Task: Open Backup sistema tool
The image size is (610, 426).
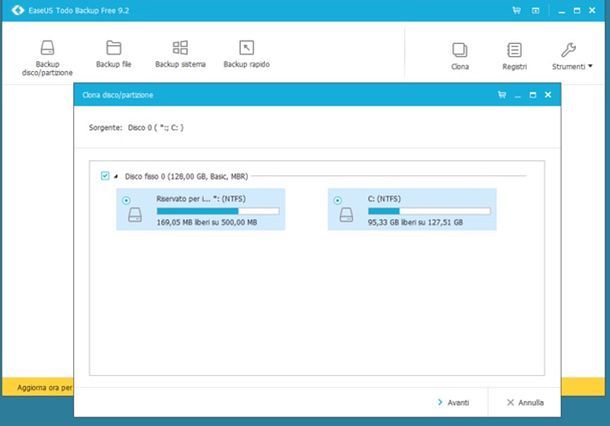Action: click(x=180, y=54)
